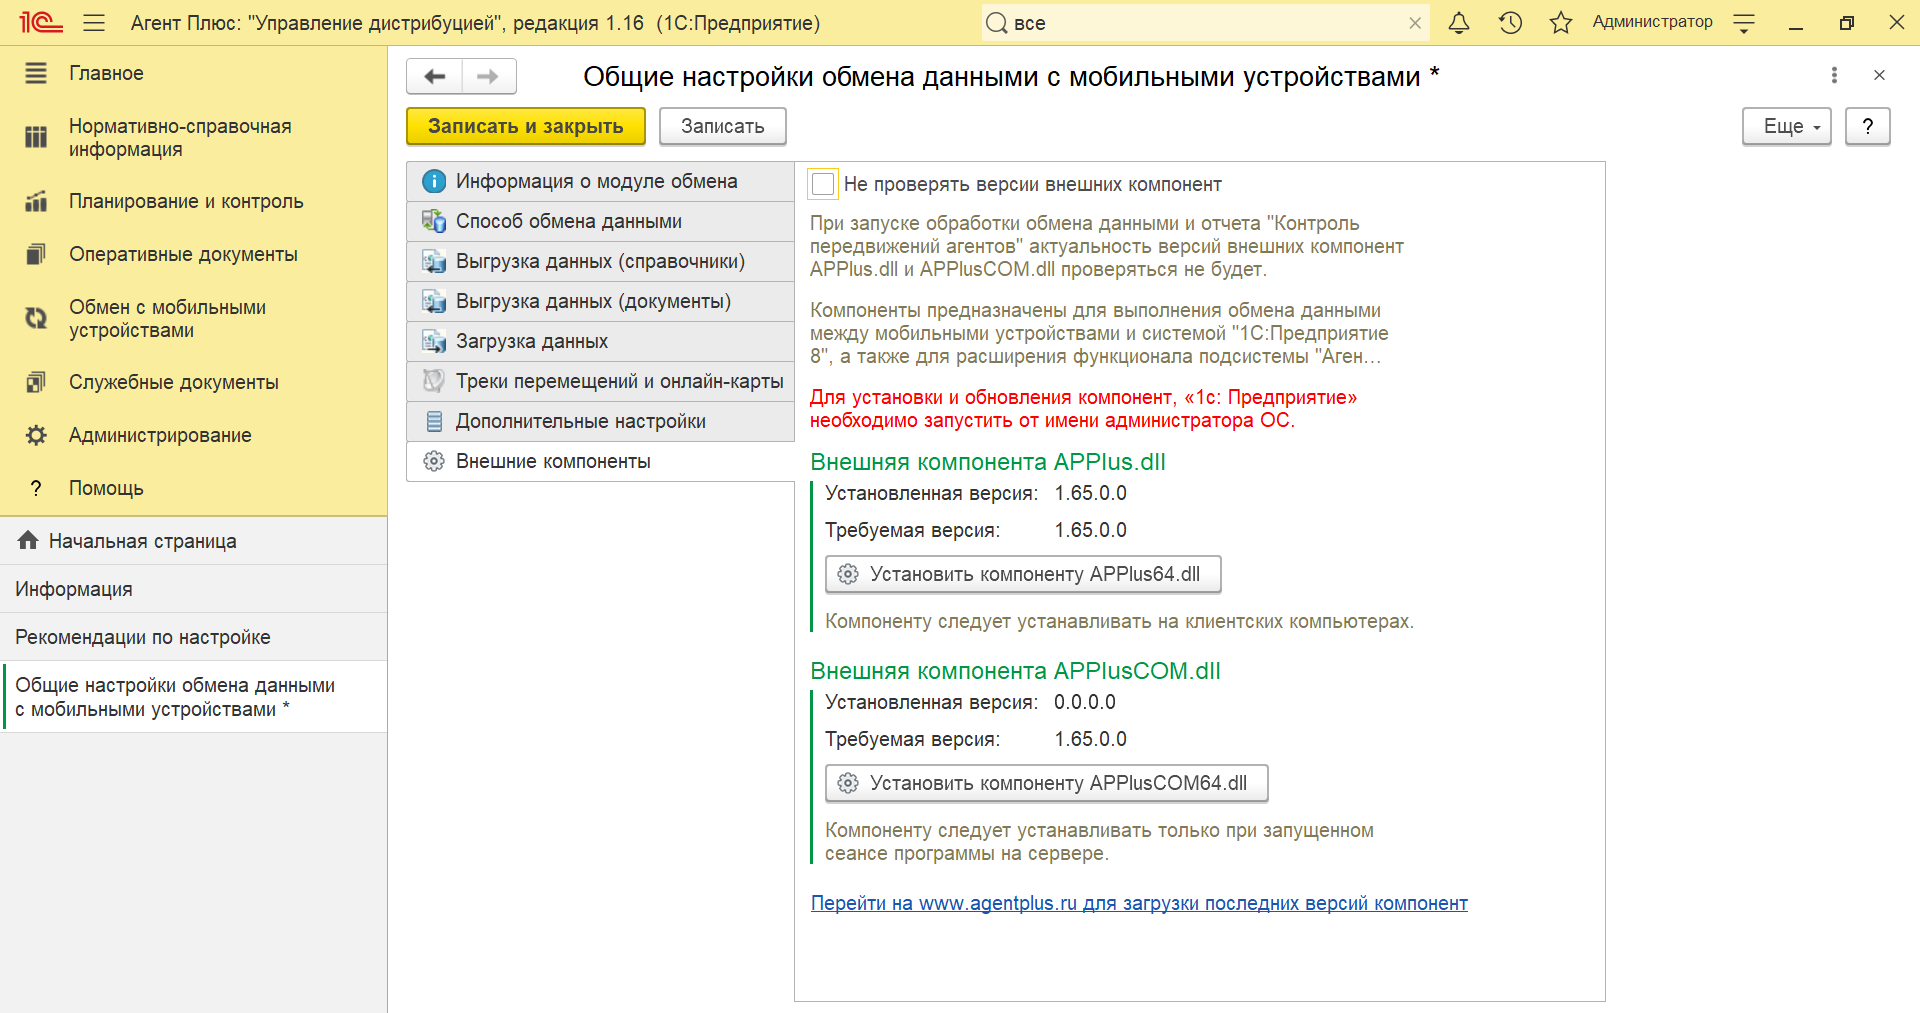Viewport: 1920px width, 1013px height.
Task: Open the history clock icon
Action: pos(1510,22)
